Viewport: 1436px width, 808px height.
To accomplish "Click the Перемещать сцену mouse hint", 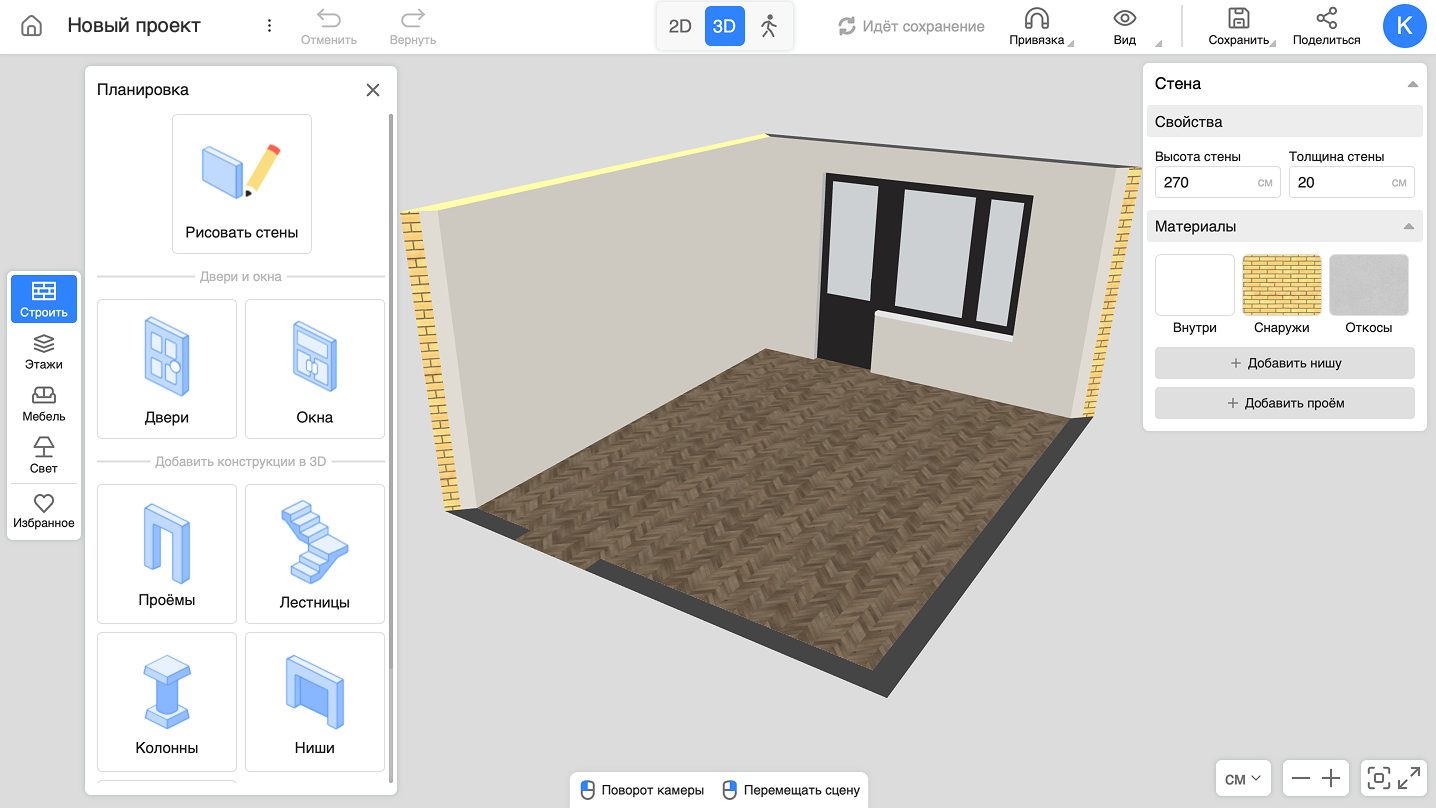I will pos(791,790).
